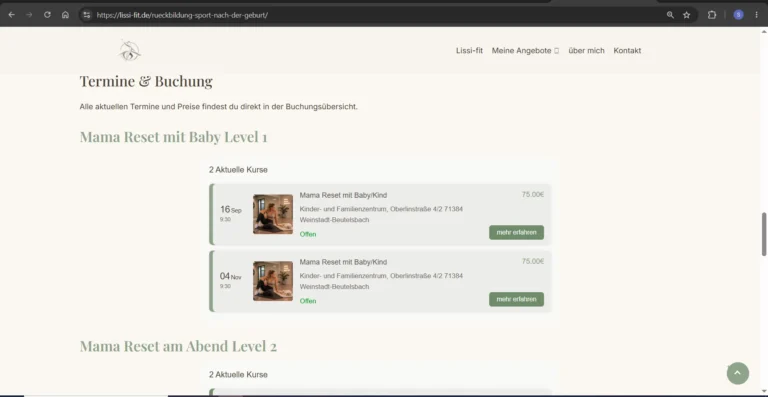Open the browser extensions puzzle icon

(x=712, y=15)
